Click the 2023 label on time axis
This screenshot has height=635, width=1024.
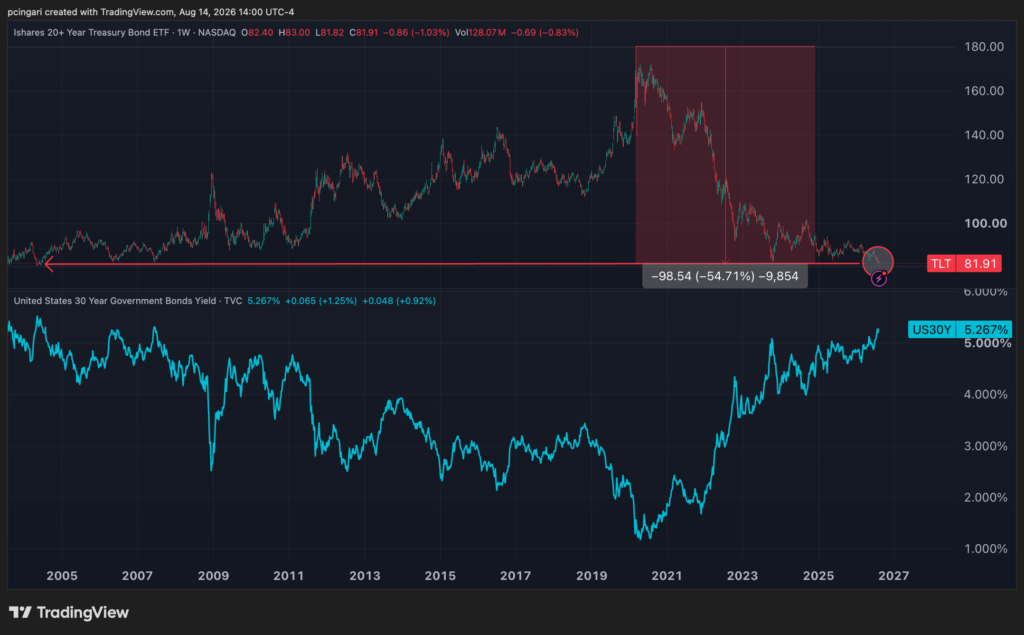pos(743,576)
